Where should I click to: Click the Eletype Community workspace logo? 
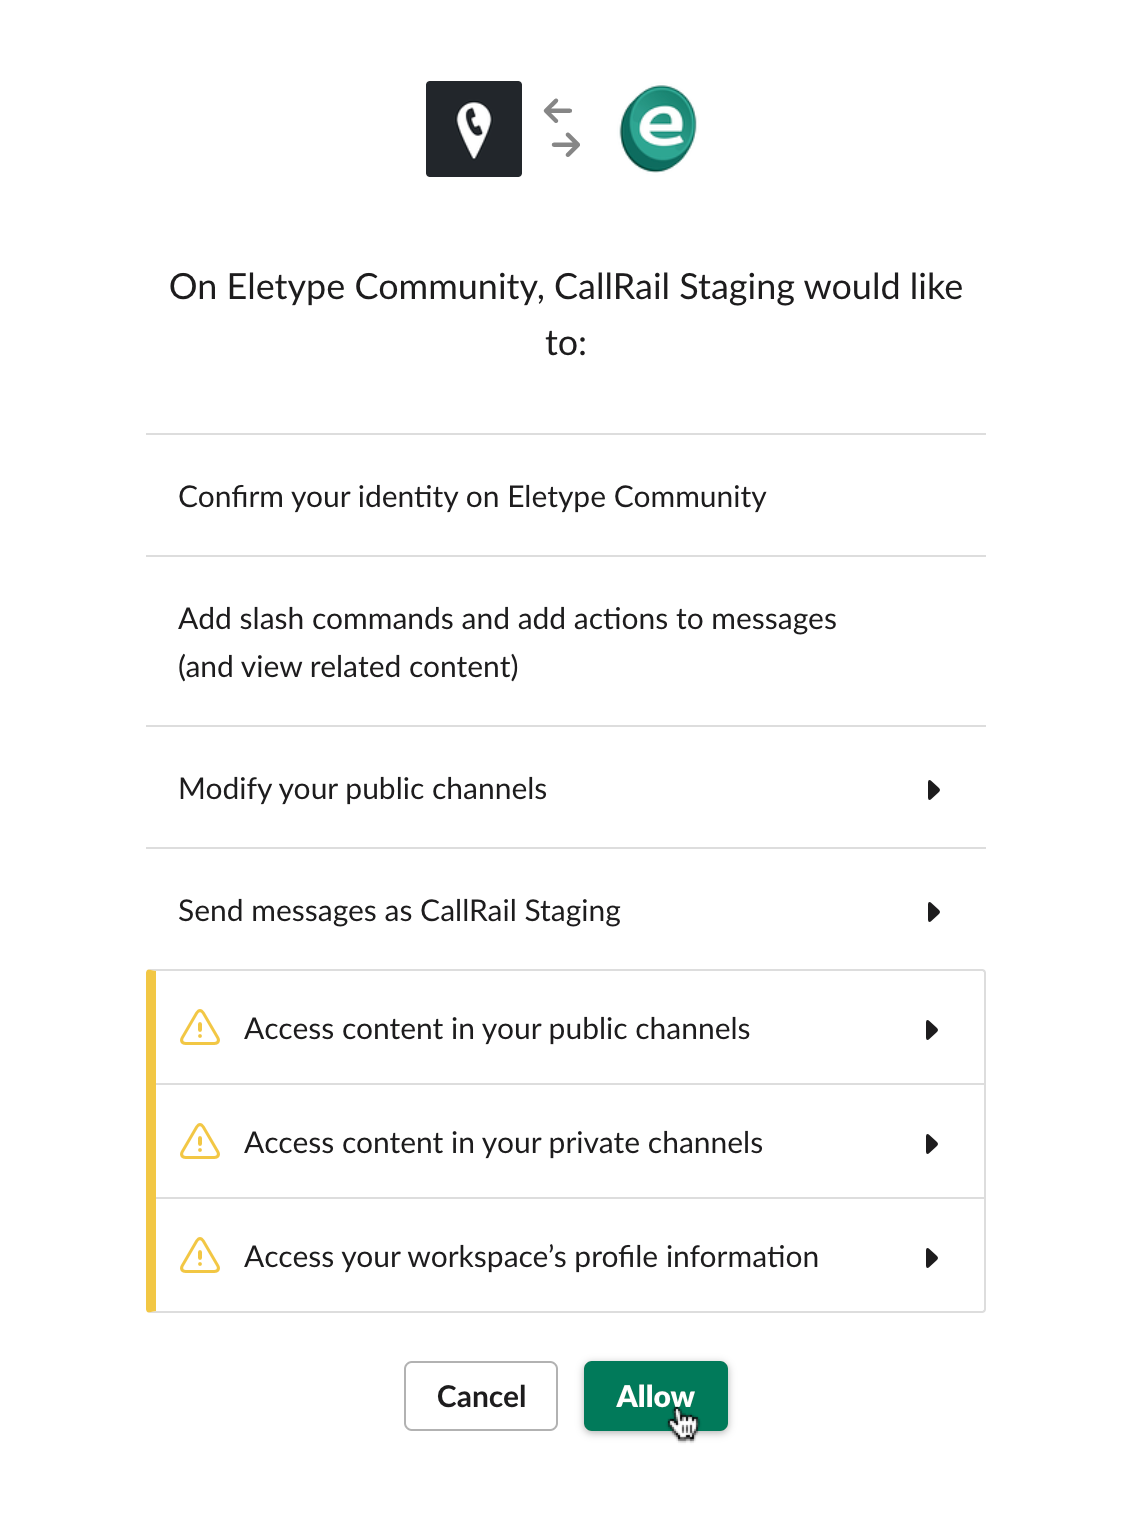pos(658,129)
